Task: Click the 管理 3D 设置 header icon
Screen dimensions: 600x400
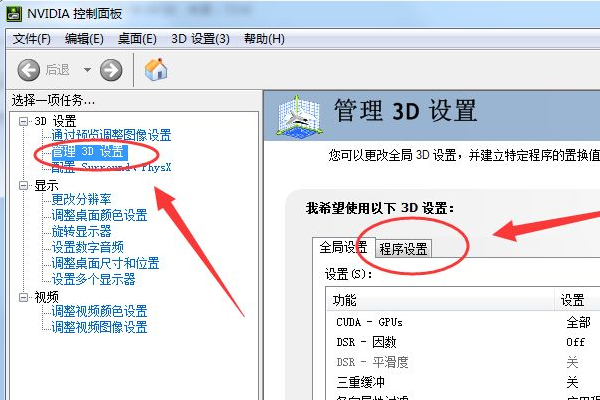Action: click(x=298, y=116)
